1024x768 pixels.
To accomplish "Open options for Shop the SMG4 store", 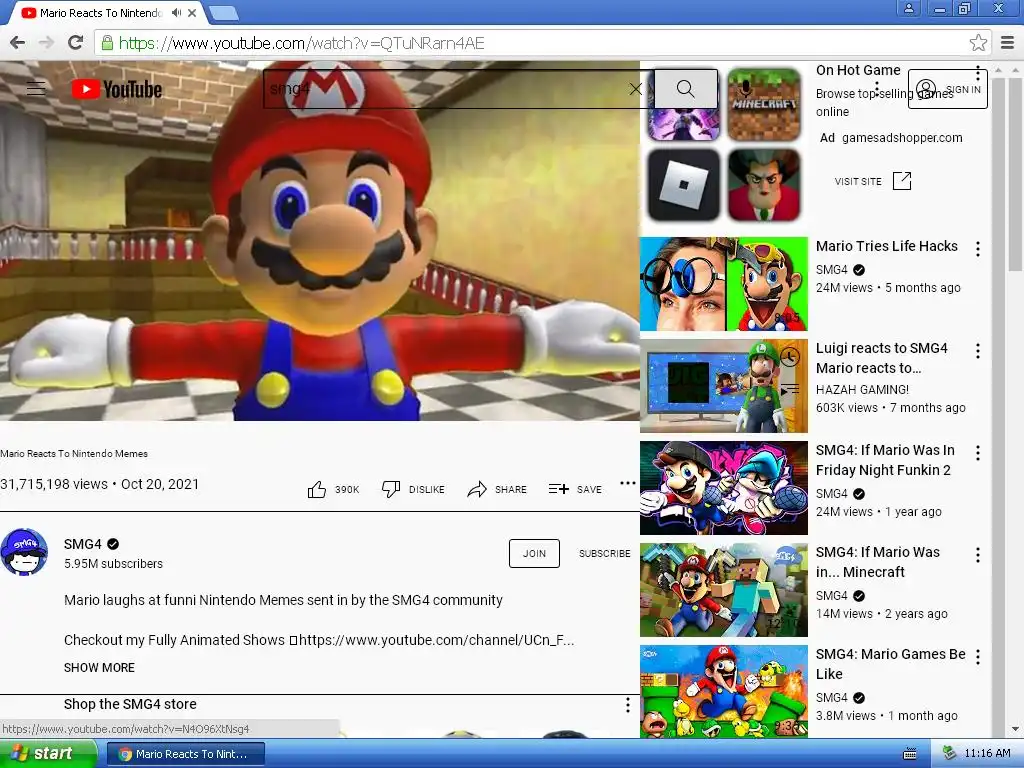I will [x=628, y=705].
